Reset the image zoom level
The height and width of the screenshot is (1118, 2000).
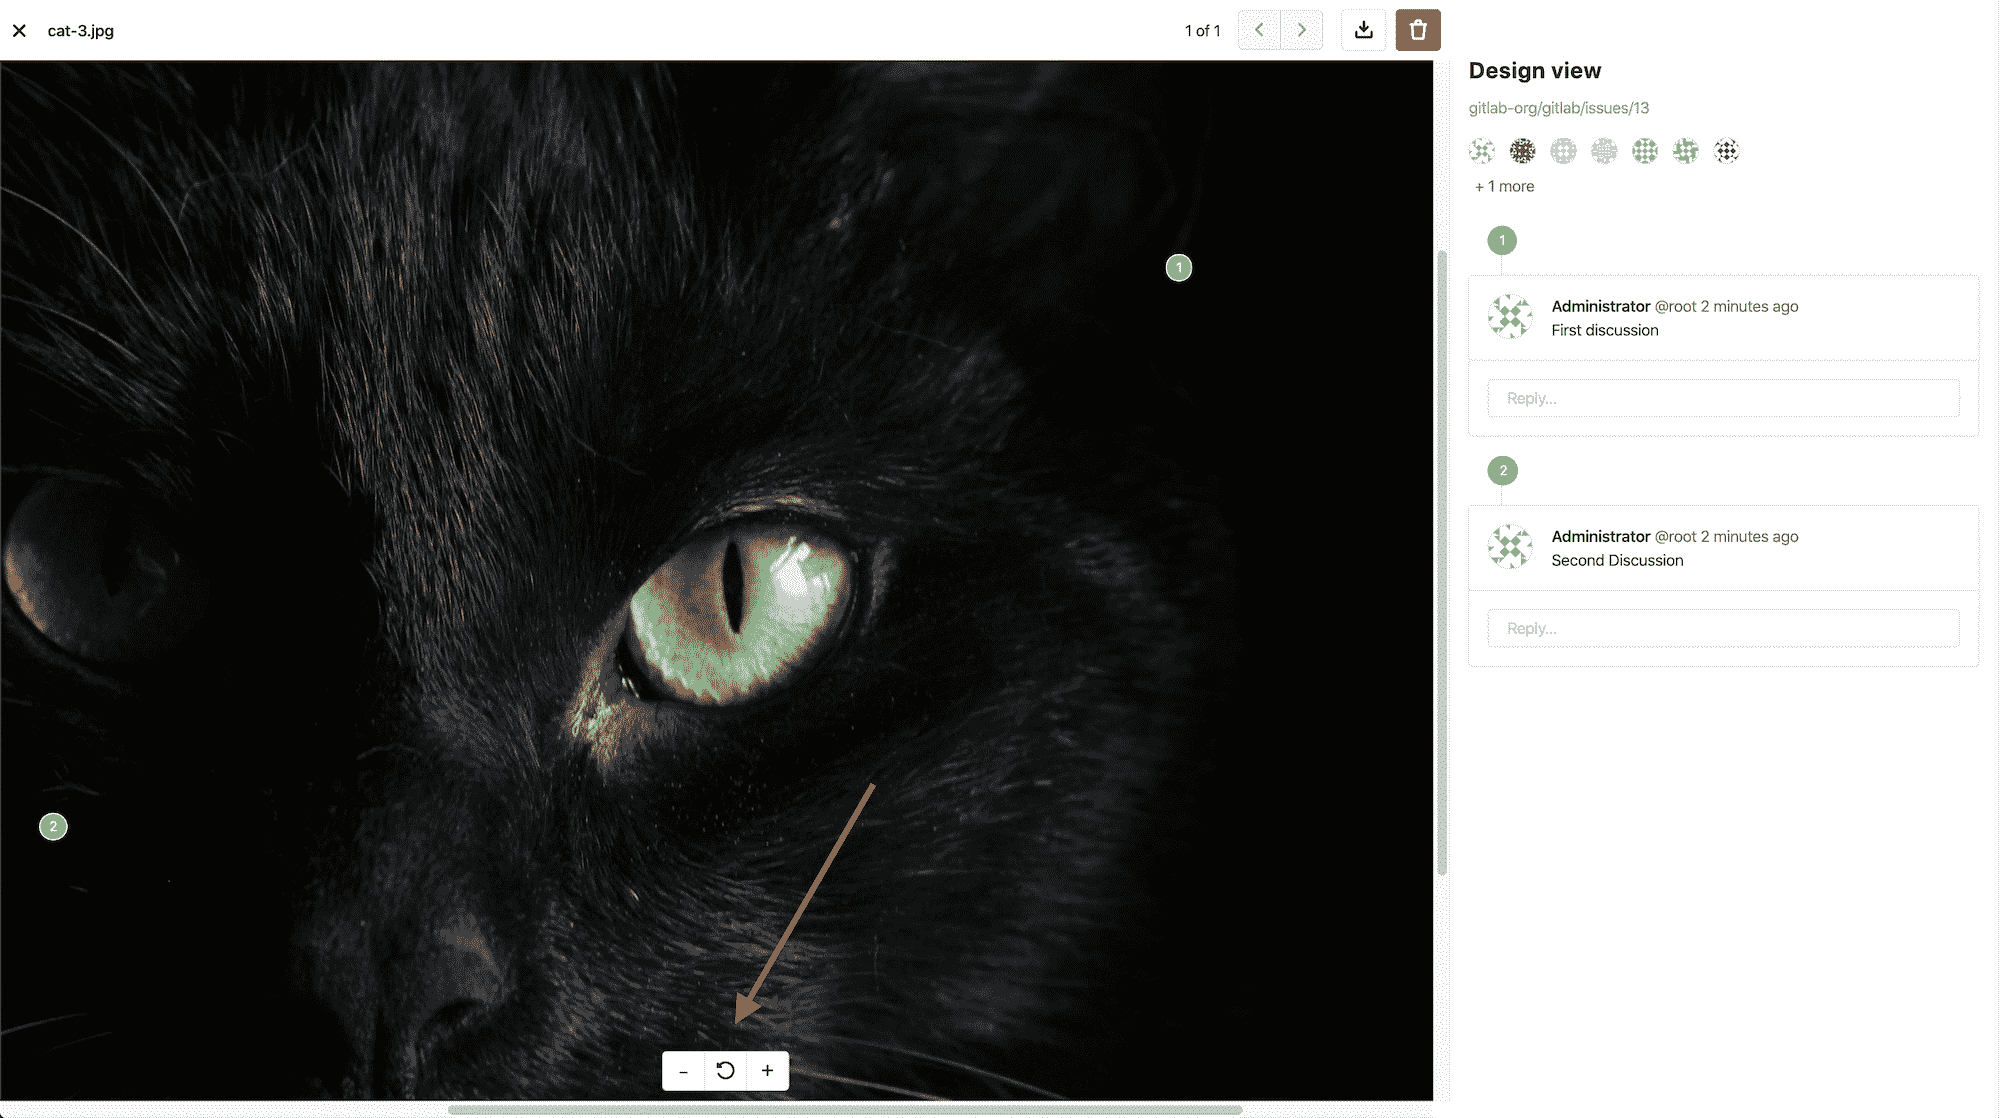pos(725,1071)
